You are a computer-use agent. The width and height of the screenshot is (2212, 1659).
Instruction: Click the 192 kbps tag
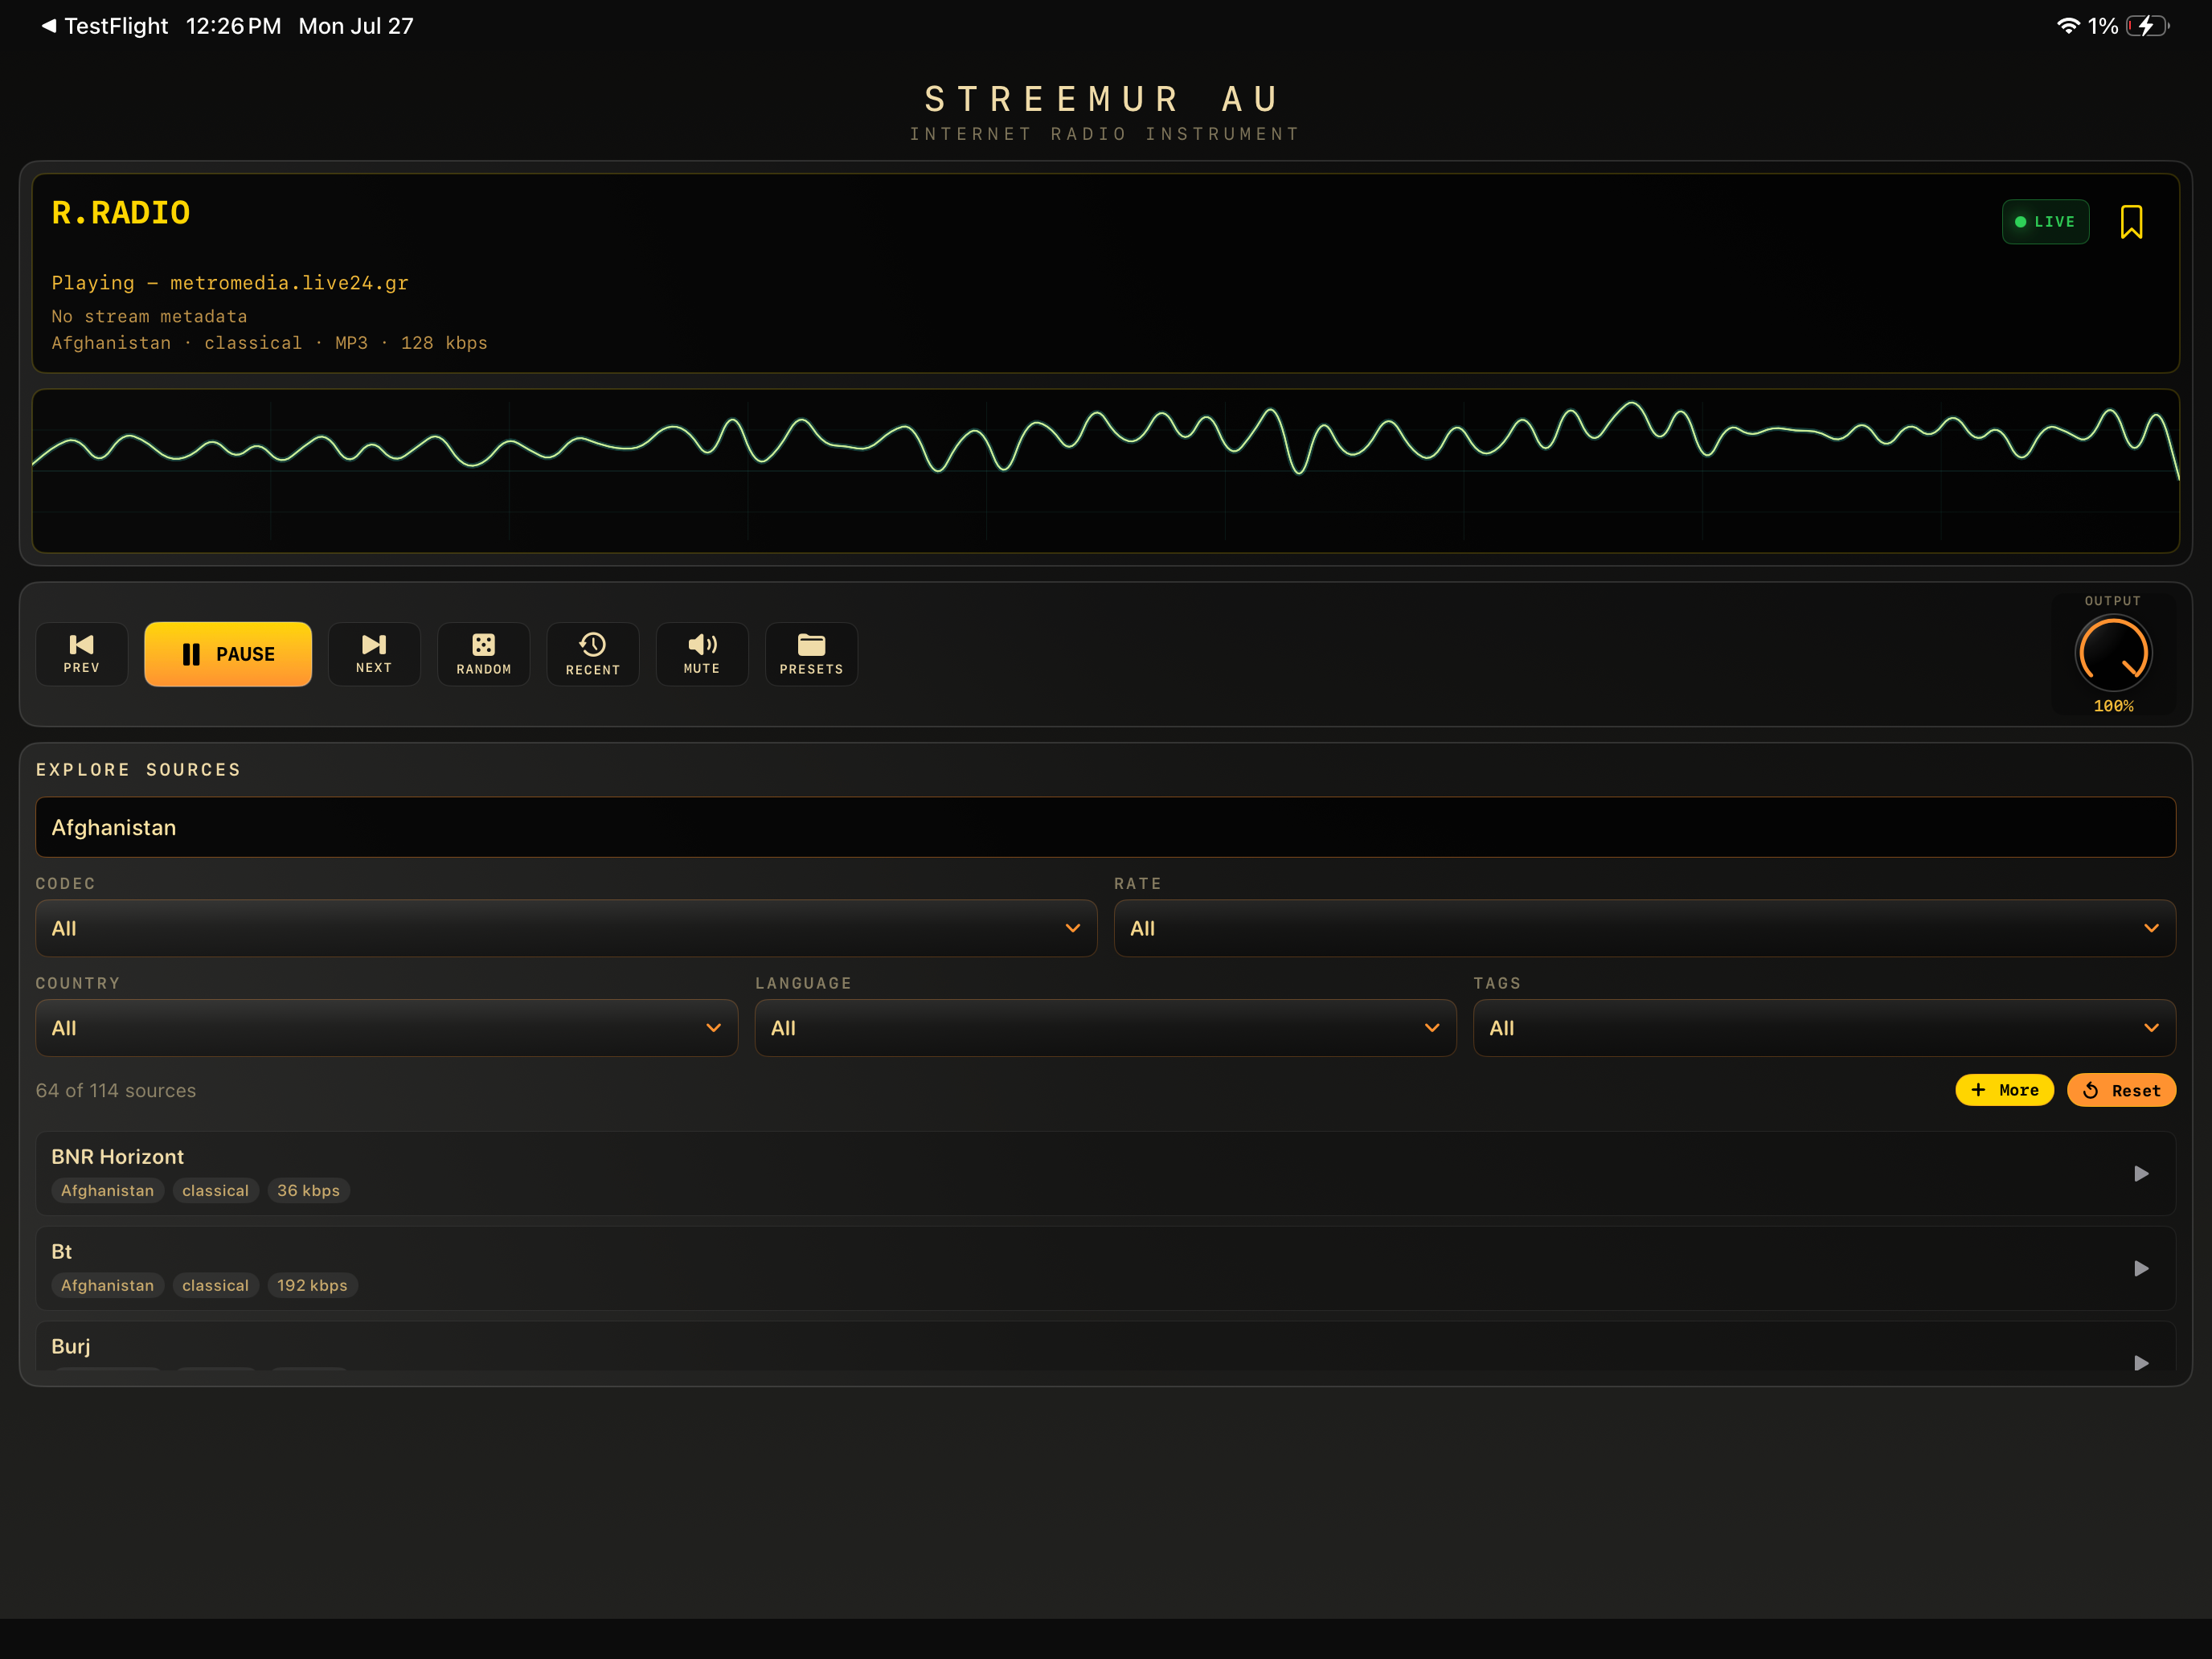[312, 1285]
